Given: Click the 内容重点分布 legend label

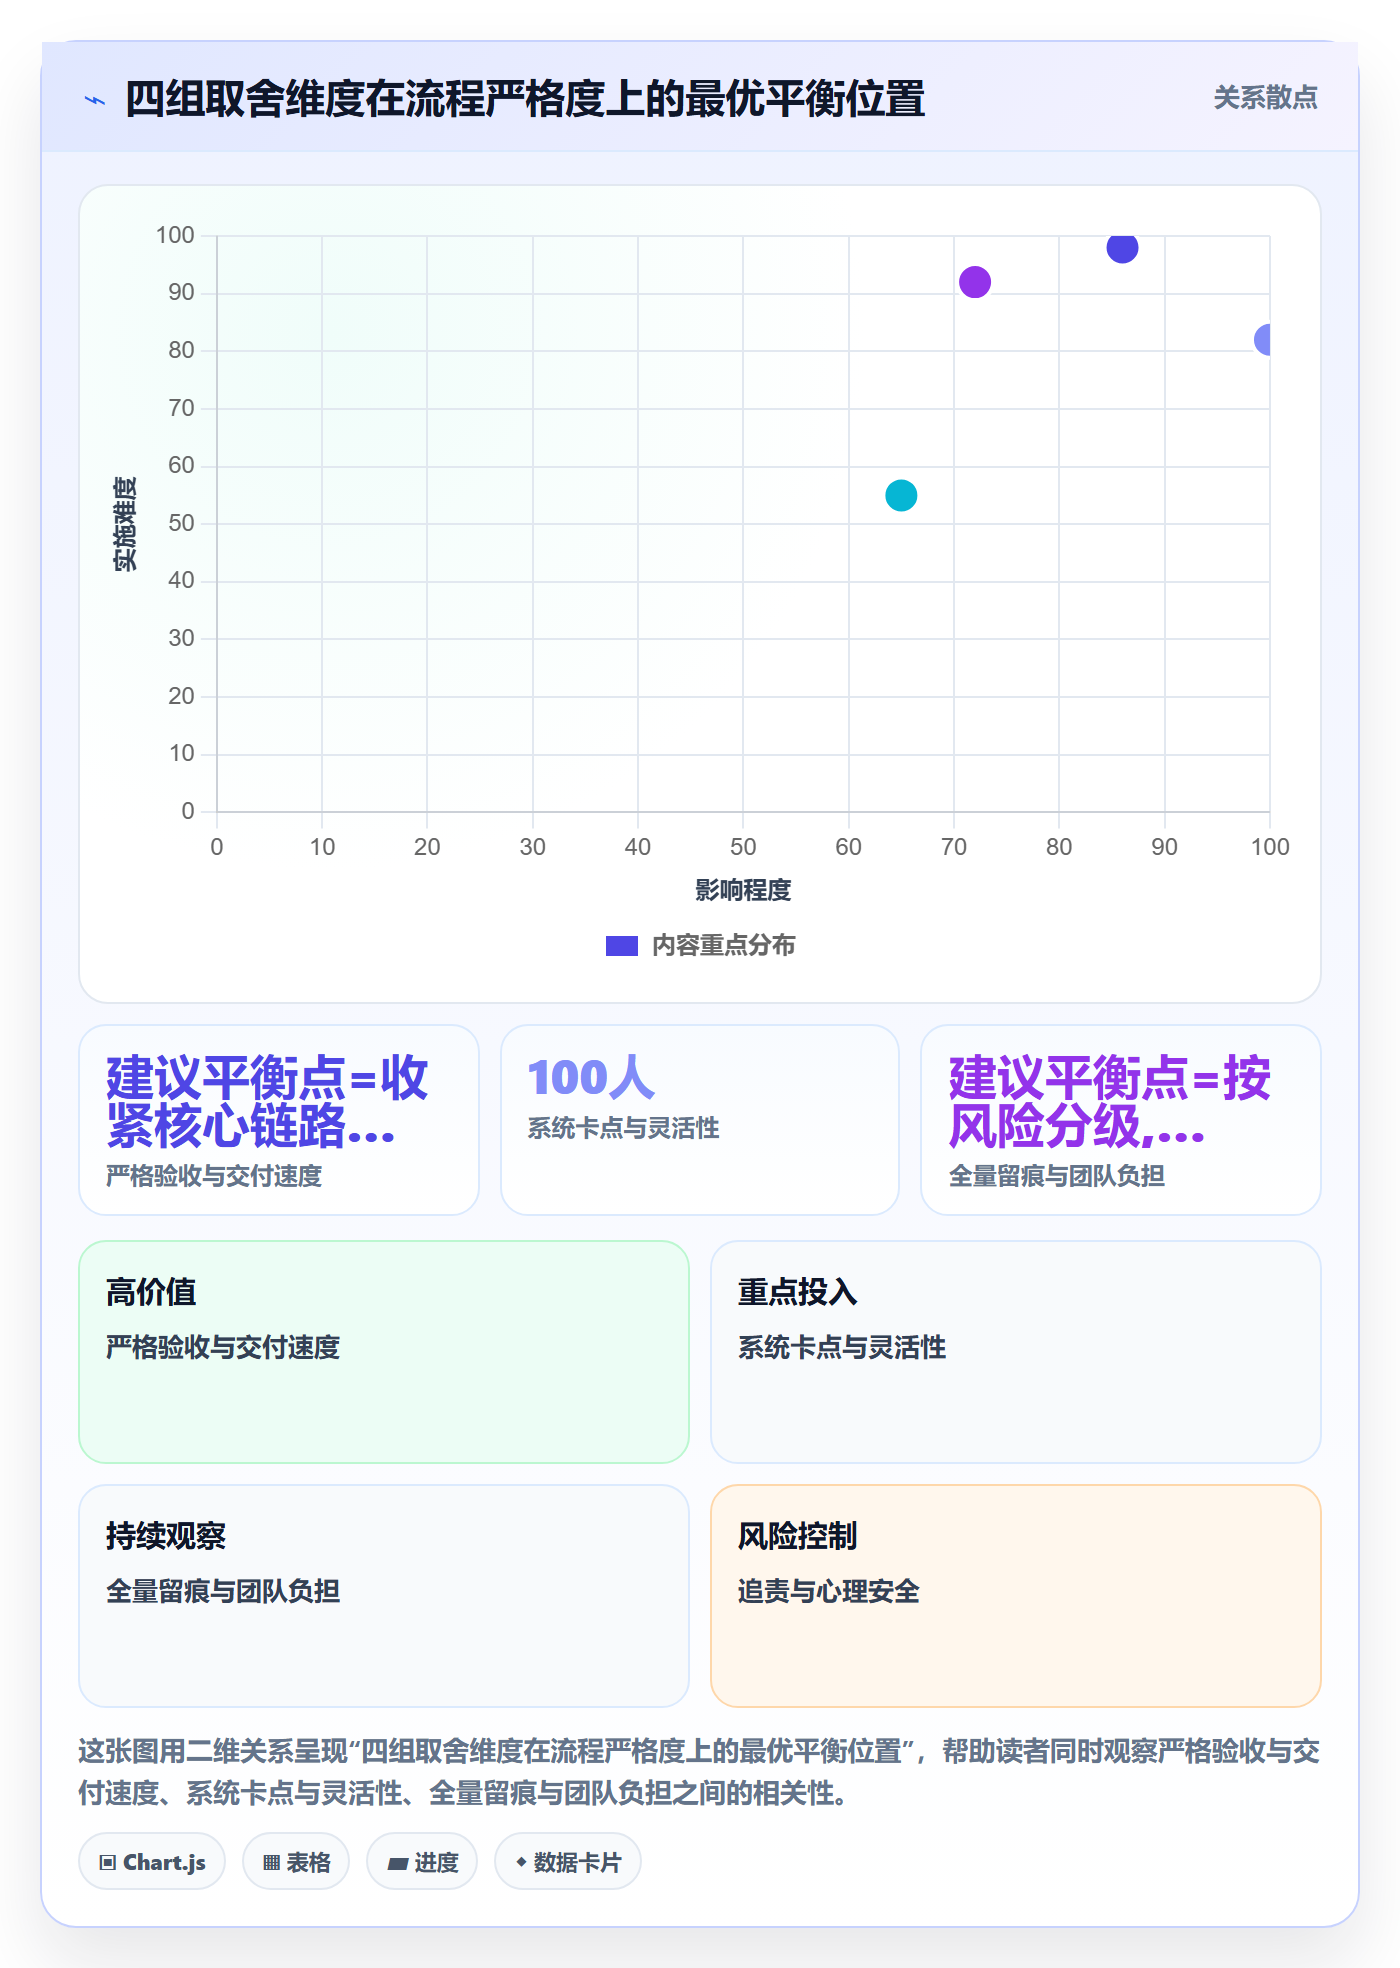Looking at the screenshot, I should coord(723,946).
